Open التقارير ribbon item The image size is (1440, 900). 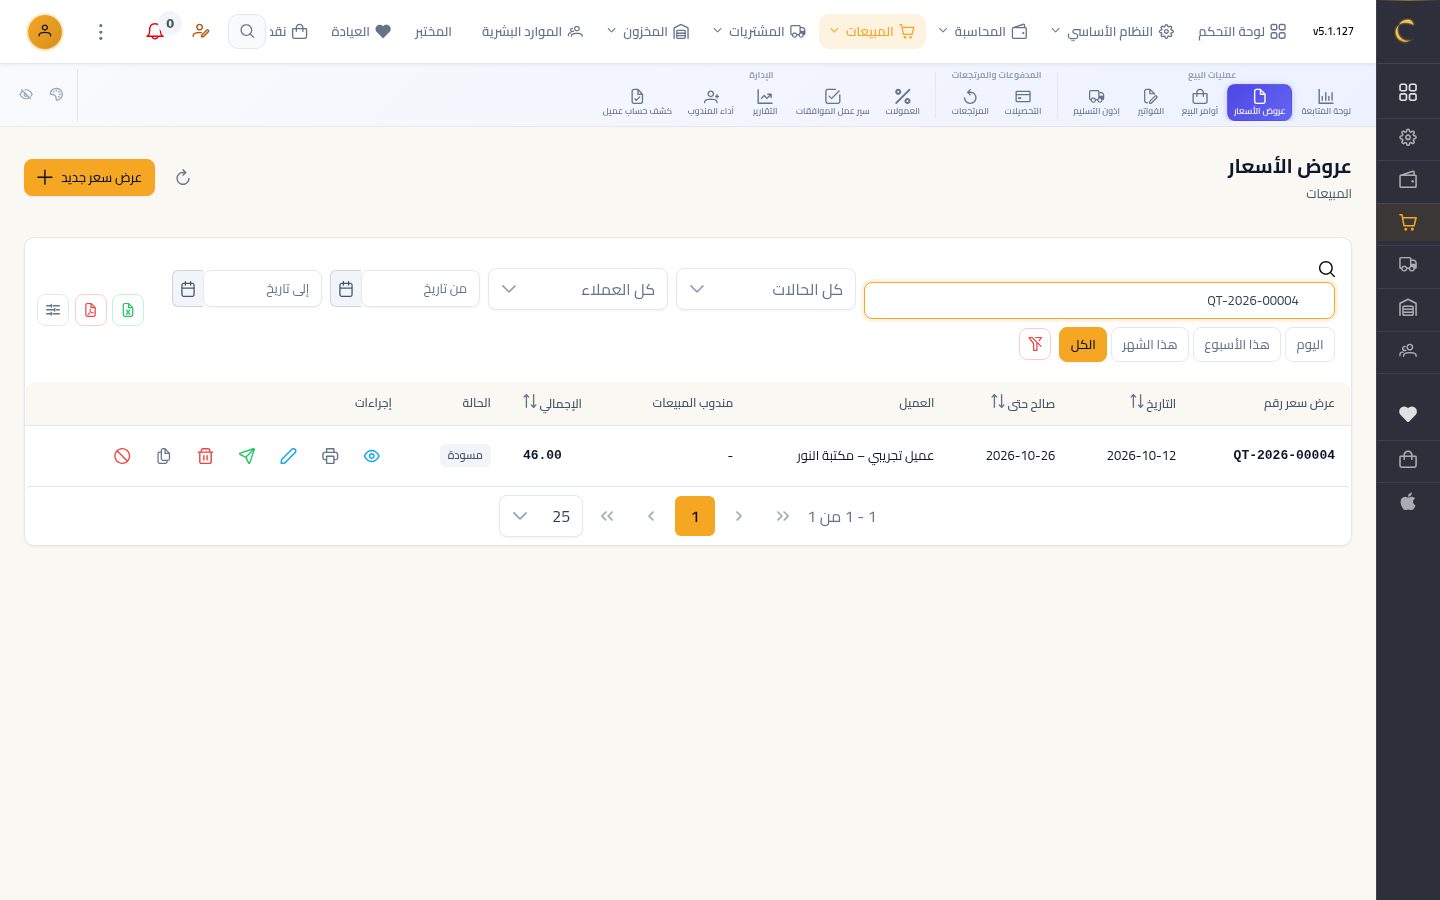(765, 102)
